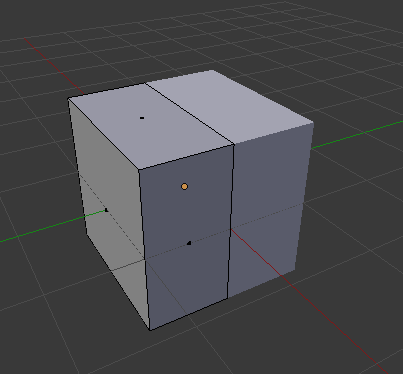This screenshot has width=403, height=374.
Task: Select the face-center dot on the dark front face
Action: [189, 243]
